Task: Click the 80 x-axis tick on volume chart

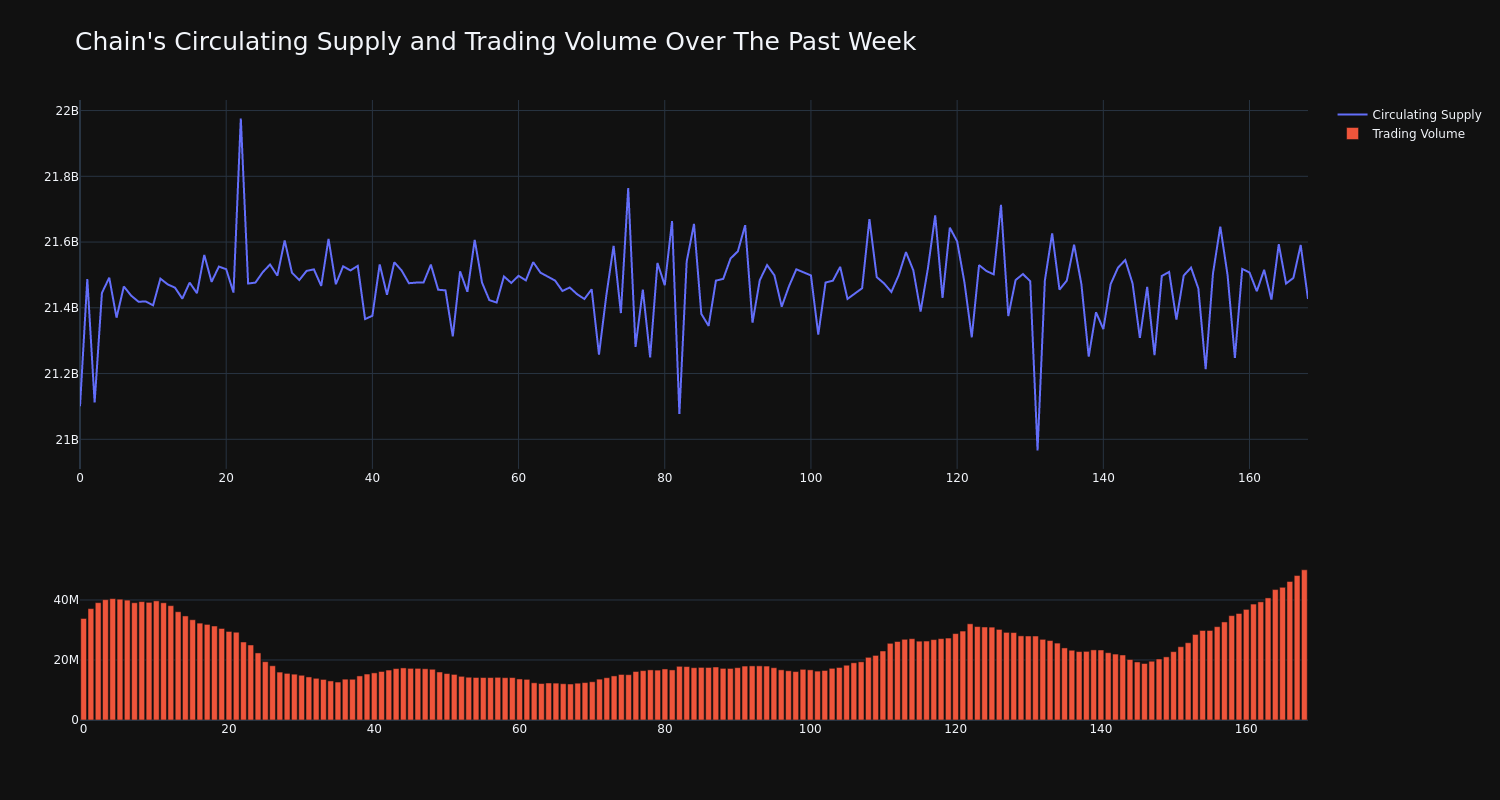Action: 665,729
